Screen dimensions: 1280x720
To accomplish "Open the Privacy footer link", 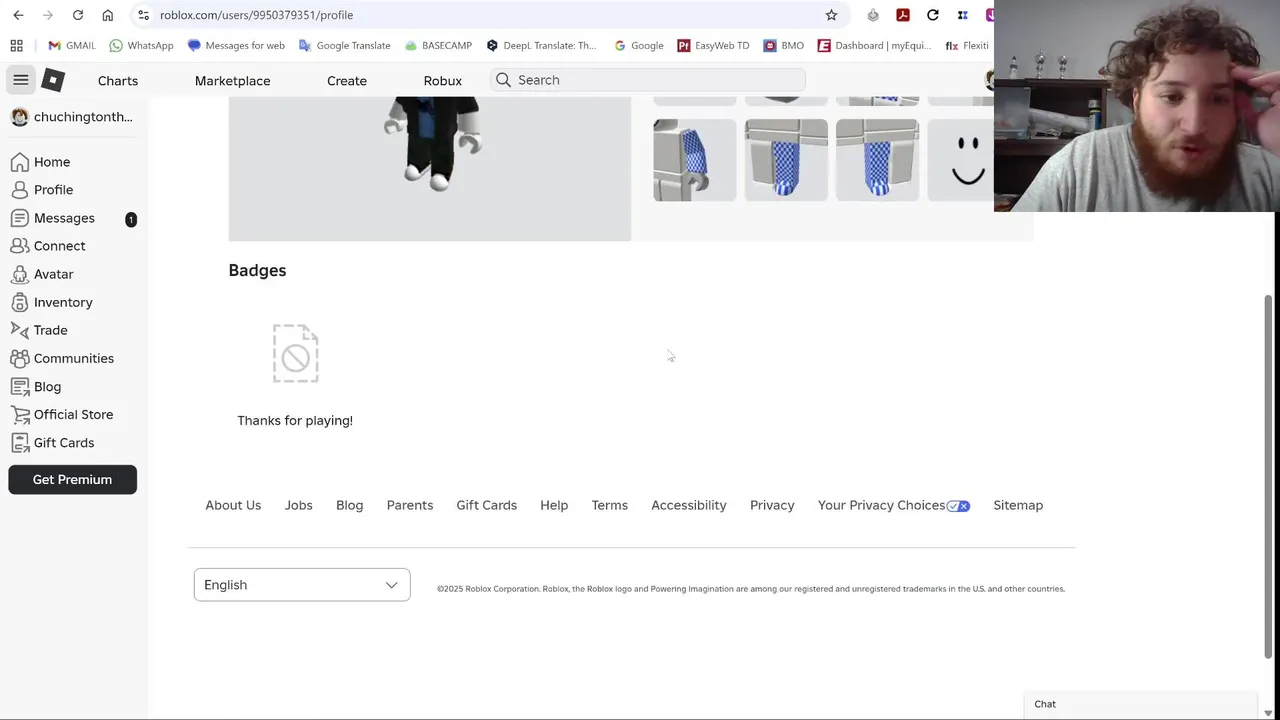I will (772, 505).
